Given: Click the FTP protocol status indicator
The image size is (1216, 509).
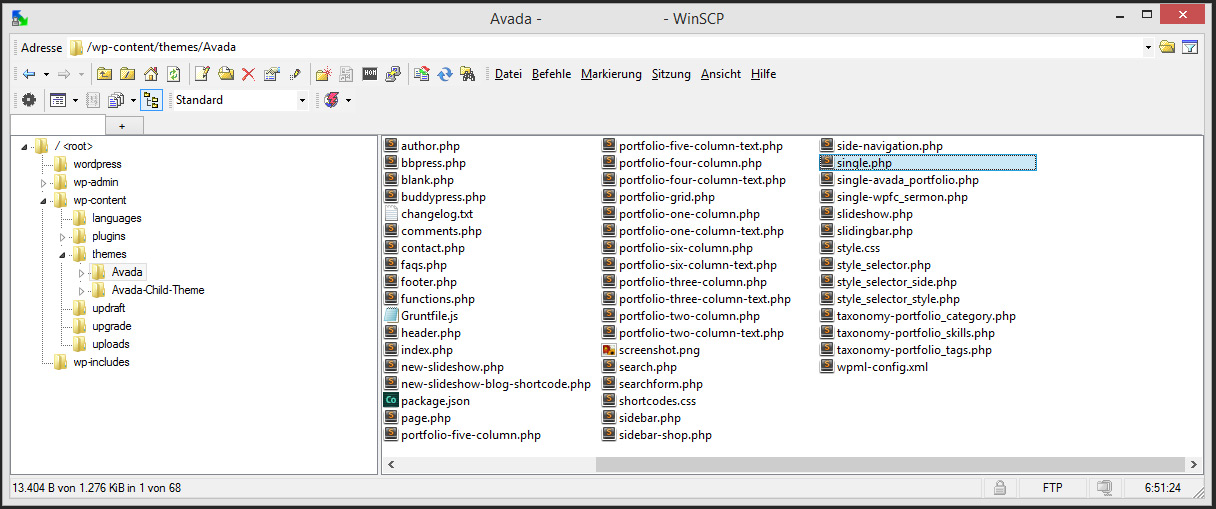Looking at the screenshot, I should (x=1052, y=488).
